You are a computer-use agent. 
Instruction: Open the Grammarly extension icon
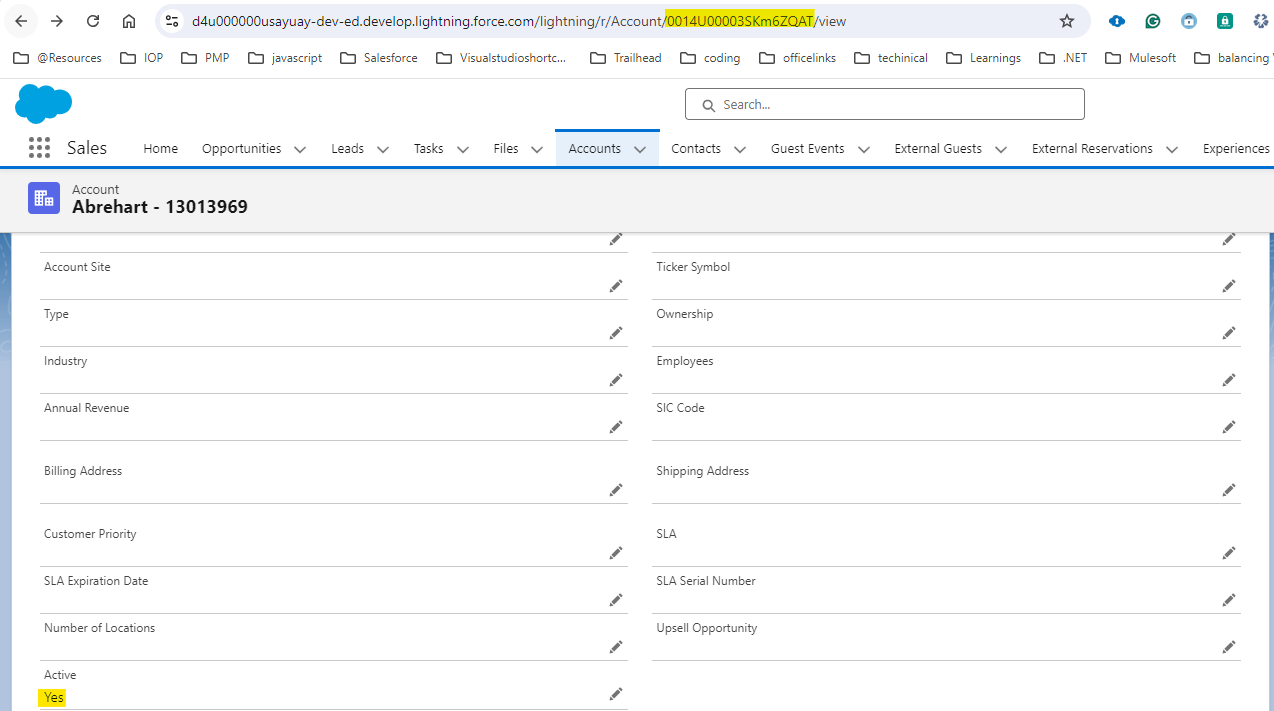[1152, 20]
